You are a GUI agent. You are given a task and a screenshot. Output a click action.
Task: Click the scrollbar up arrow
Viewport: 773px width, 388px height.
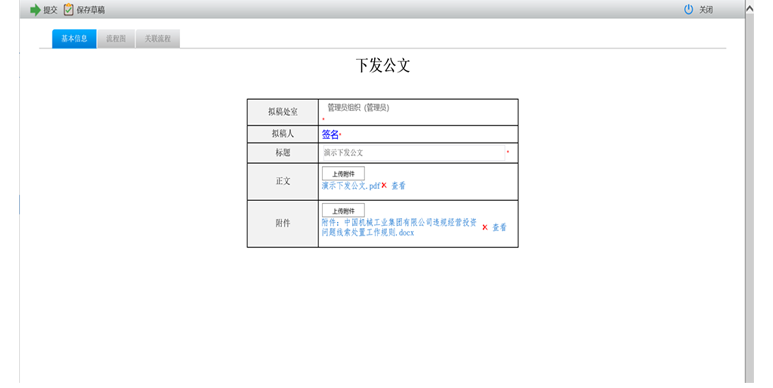pos(749,8)
